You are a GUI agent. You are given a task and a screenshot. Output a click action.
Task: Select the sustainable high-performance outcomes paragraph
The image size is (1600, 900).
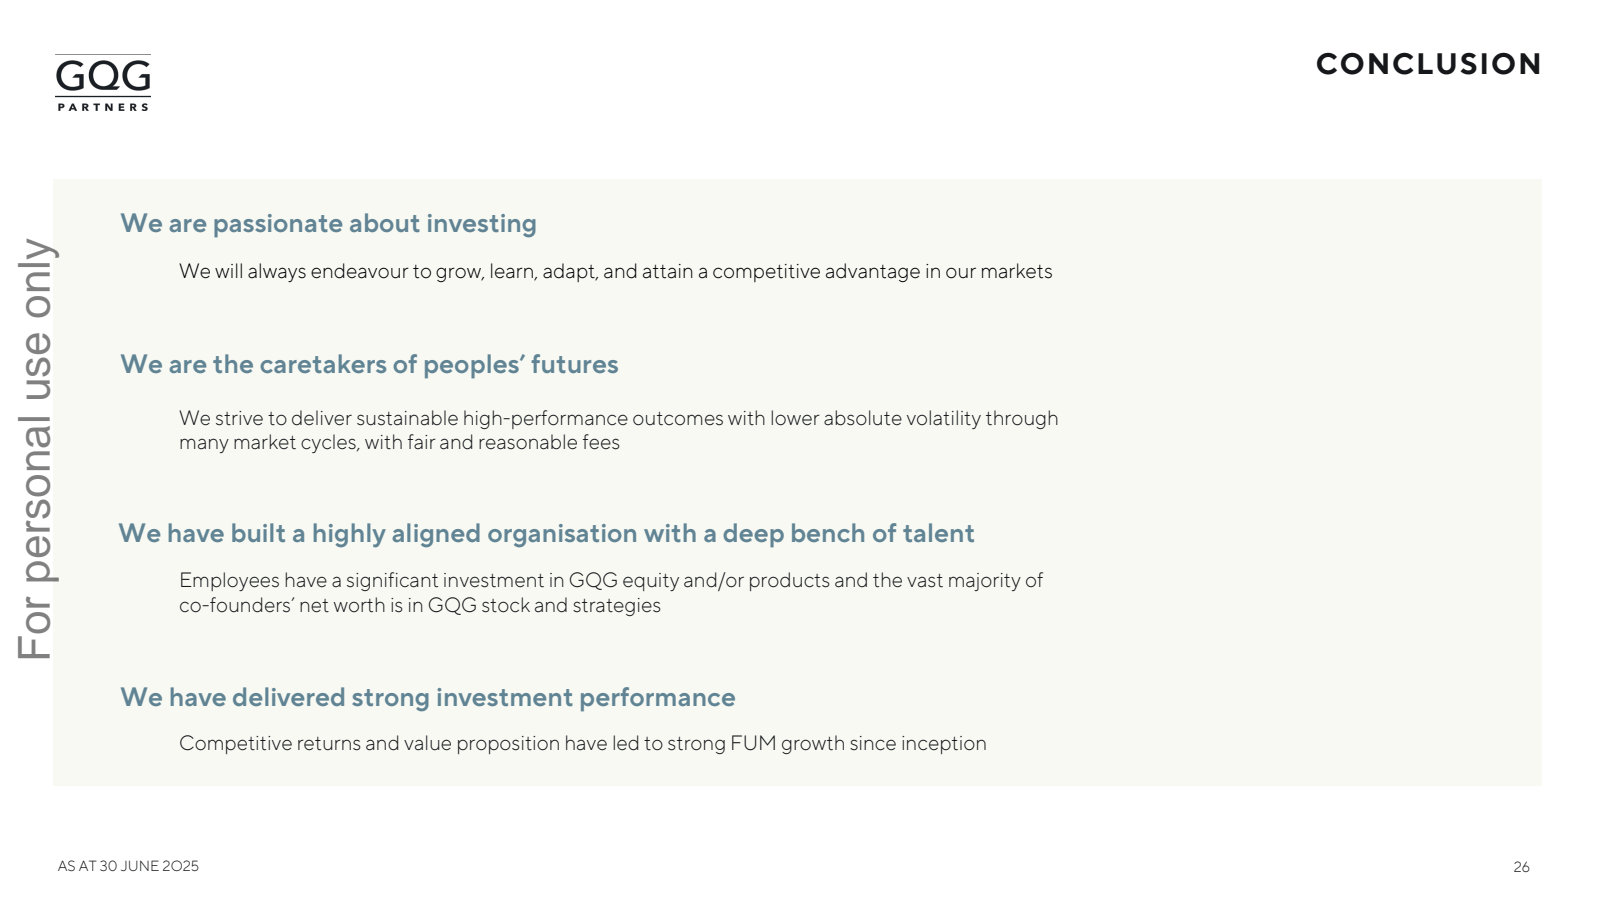tap(618, 431)
